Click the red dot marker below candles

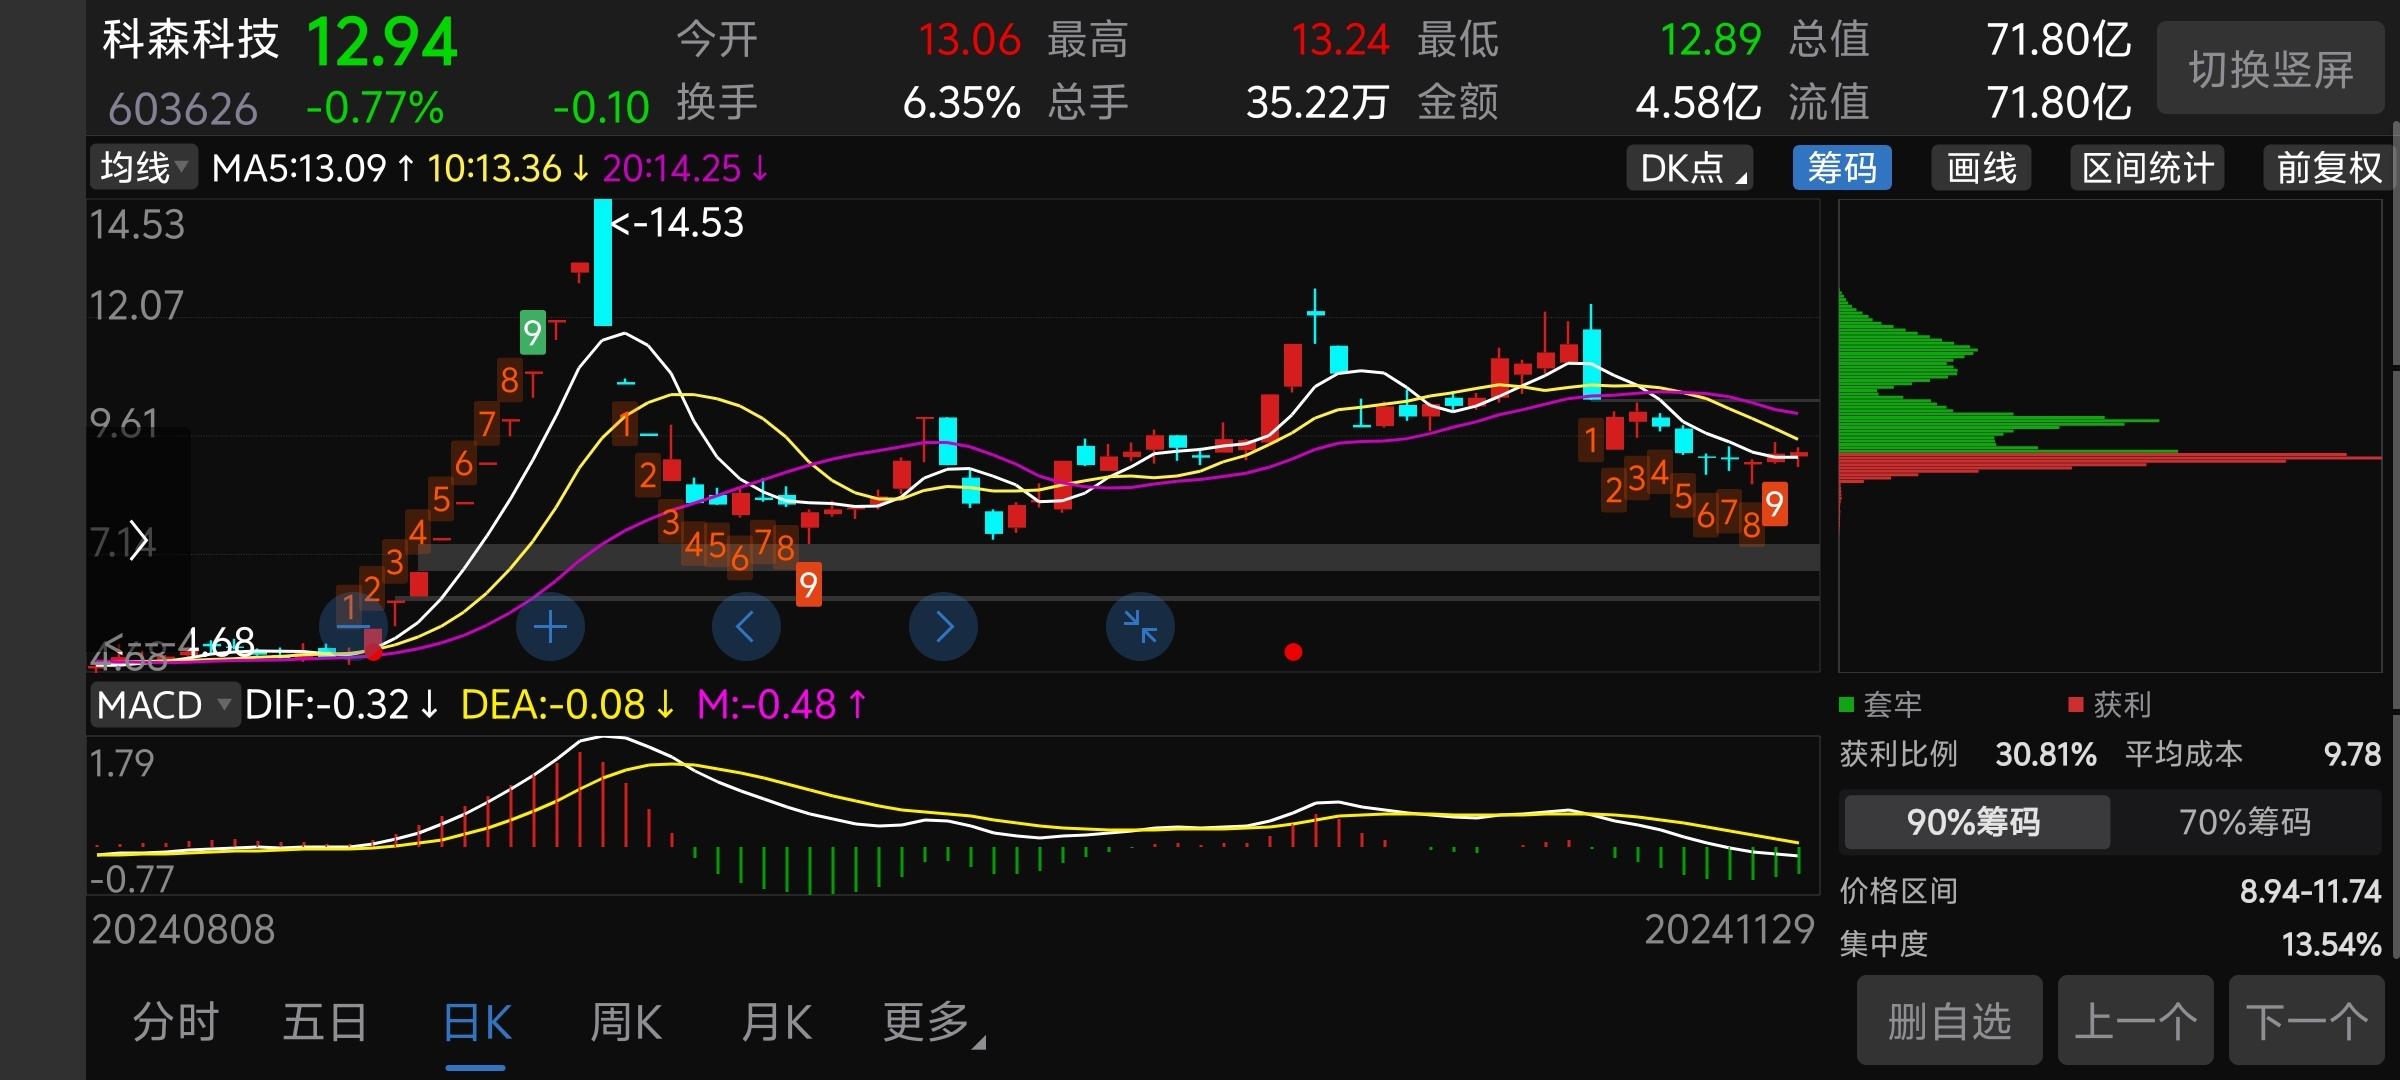pyautogui.click(x=1293, y=652)
